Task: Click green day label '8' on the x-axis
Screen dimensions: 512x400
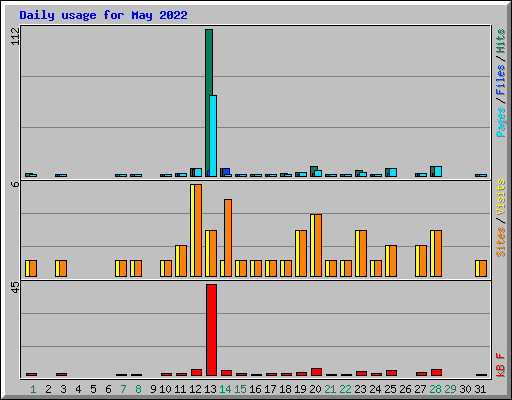Action: click(138, 389)
